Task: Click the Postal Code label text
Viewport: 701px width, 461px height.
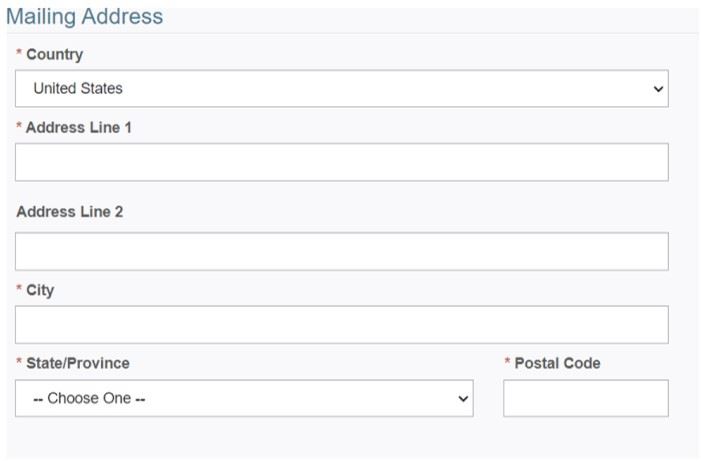Action: (557, 363)
